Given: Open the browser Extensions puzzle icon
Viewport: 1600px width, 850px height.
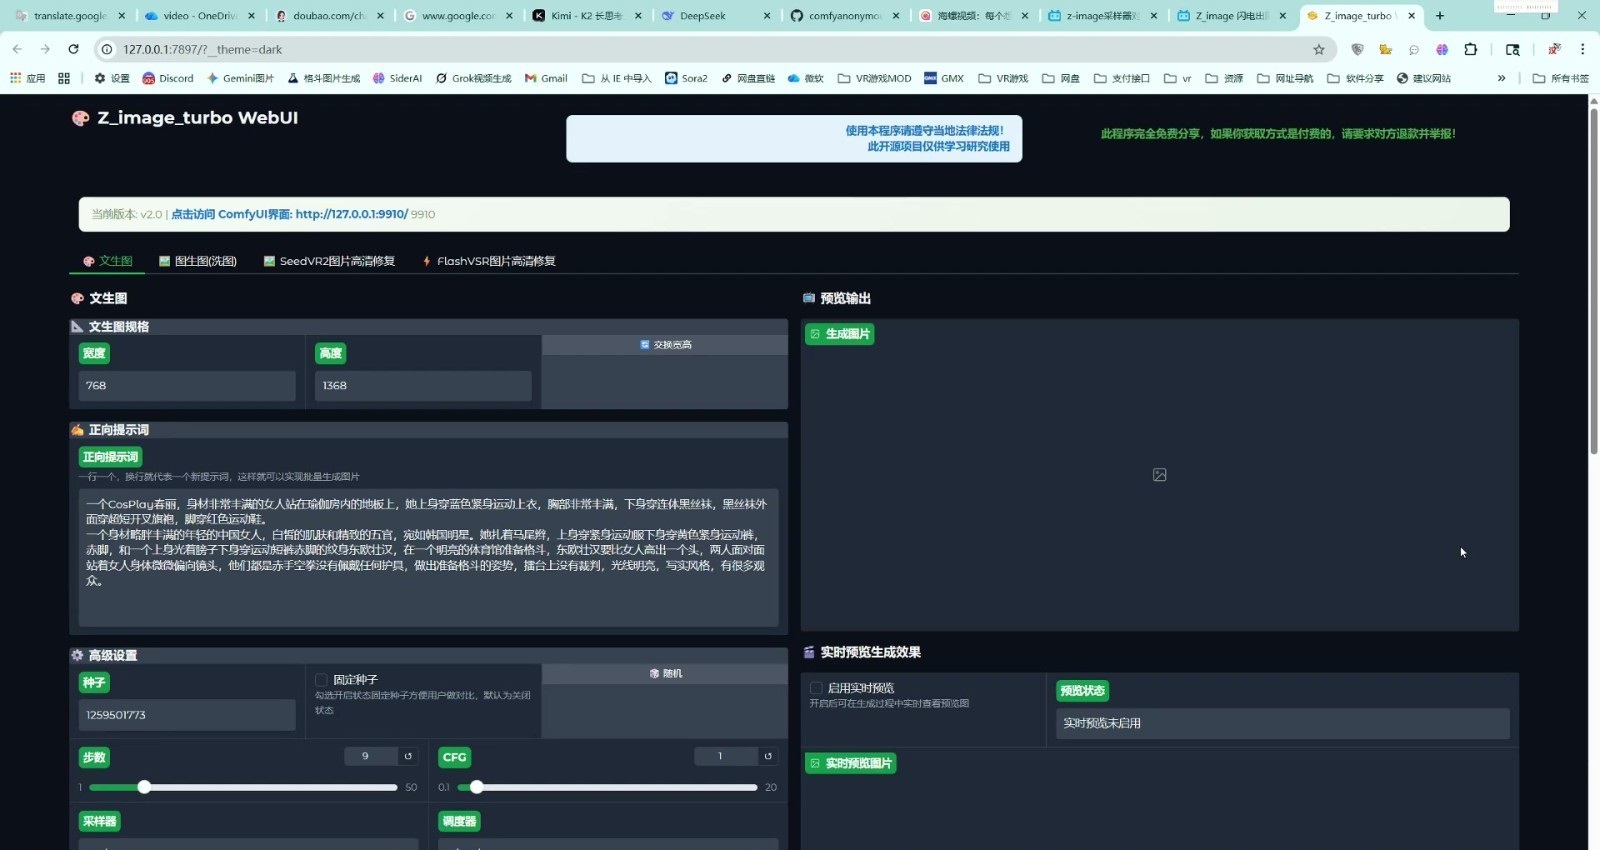Looking at the screenshot, I should 1470,49.
